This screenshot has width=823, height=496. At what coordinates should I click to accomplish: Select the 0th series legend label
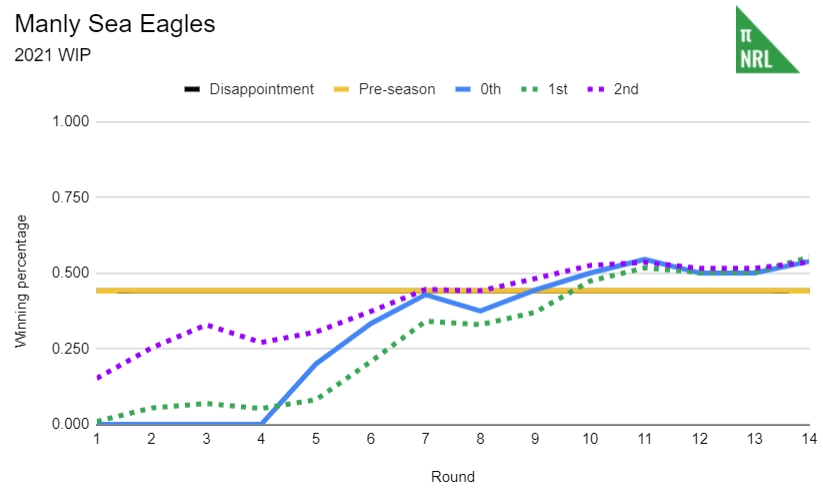(490, 89)
